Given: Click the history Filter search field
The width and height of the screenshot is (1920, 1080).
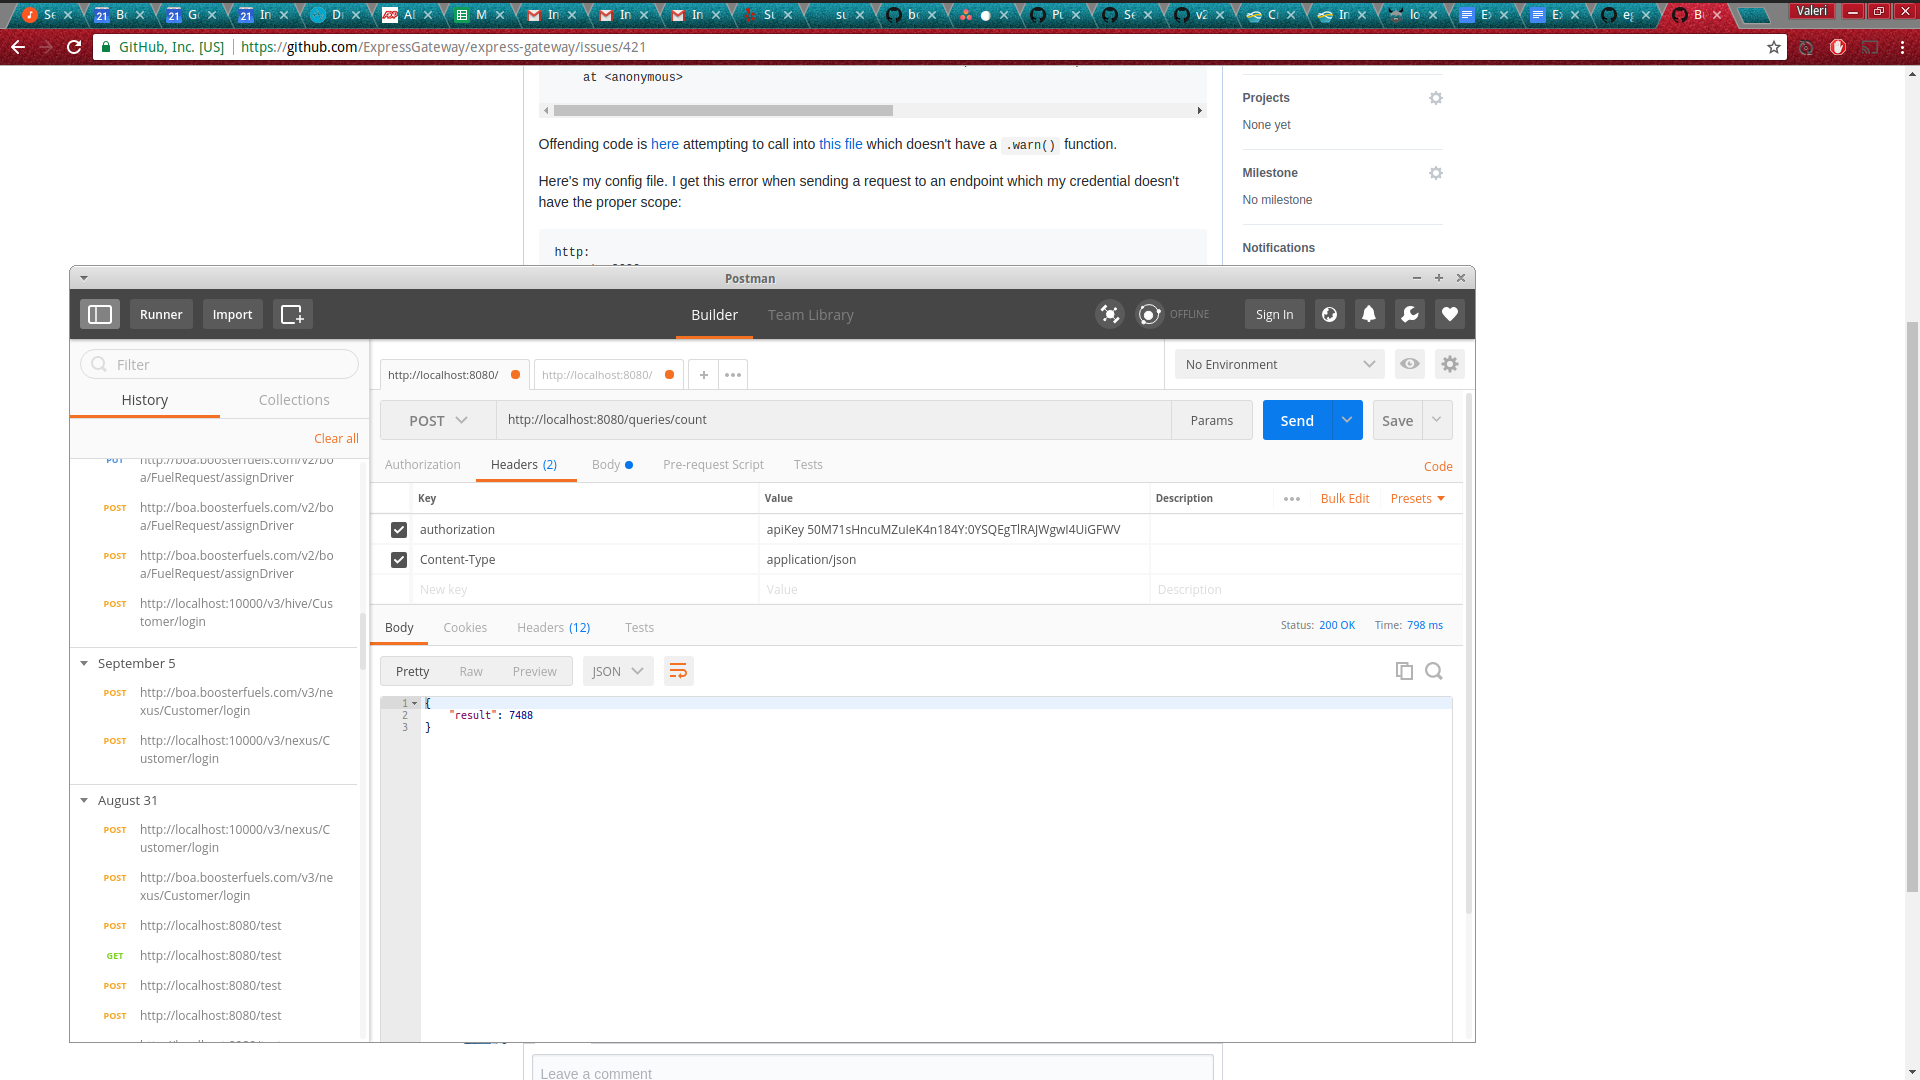Looking at the screenshot, I should coord(220,365).
